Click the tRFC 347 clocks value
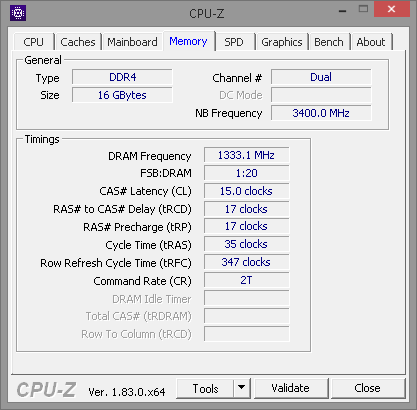Image resolution: width=417 pixels, height=410 pixels. pos(246,263)
